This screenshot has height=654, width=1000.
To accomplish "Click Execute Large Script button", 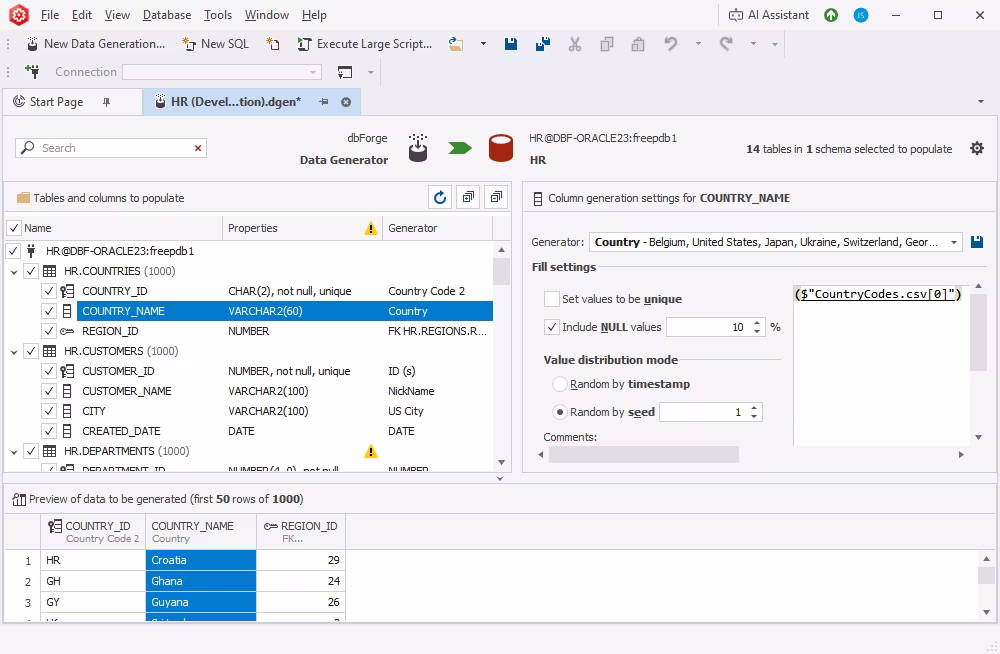I will (x=365, y=44).
